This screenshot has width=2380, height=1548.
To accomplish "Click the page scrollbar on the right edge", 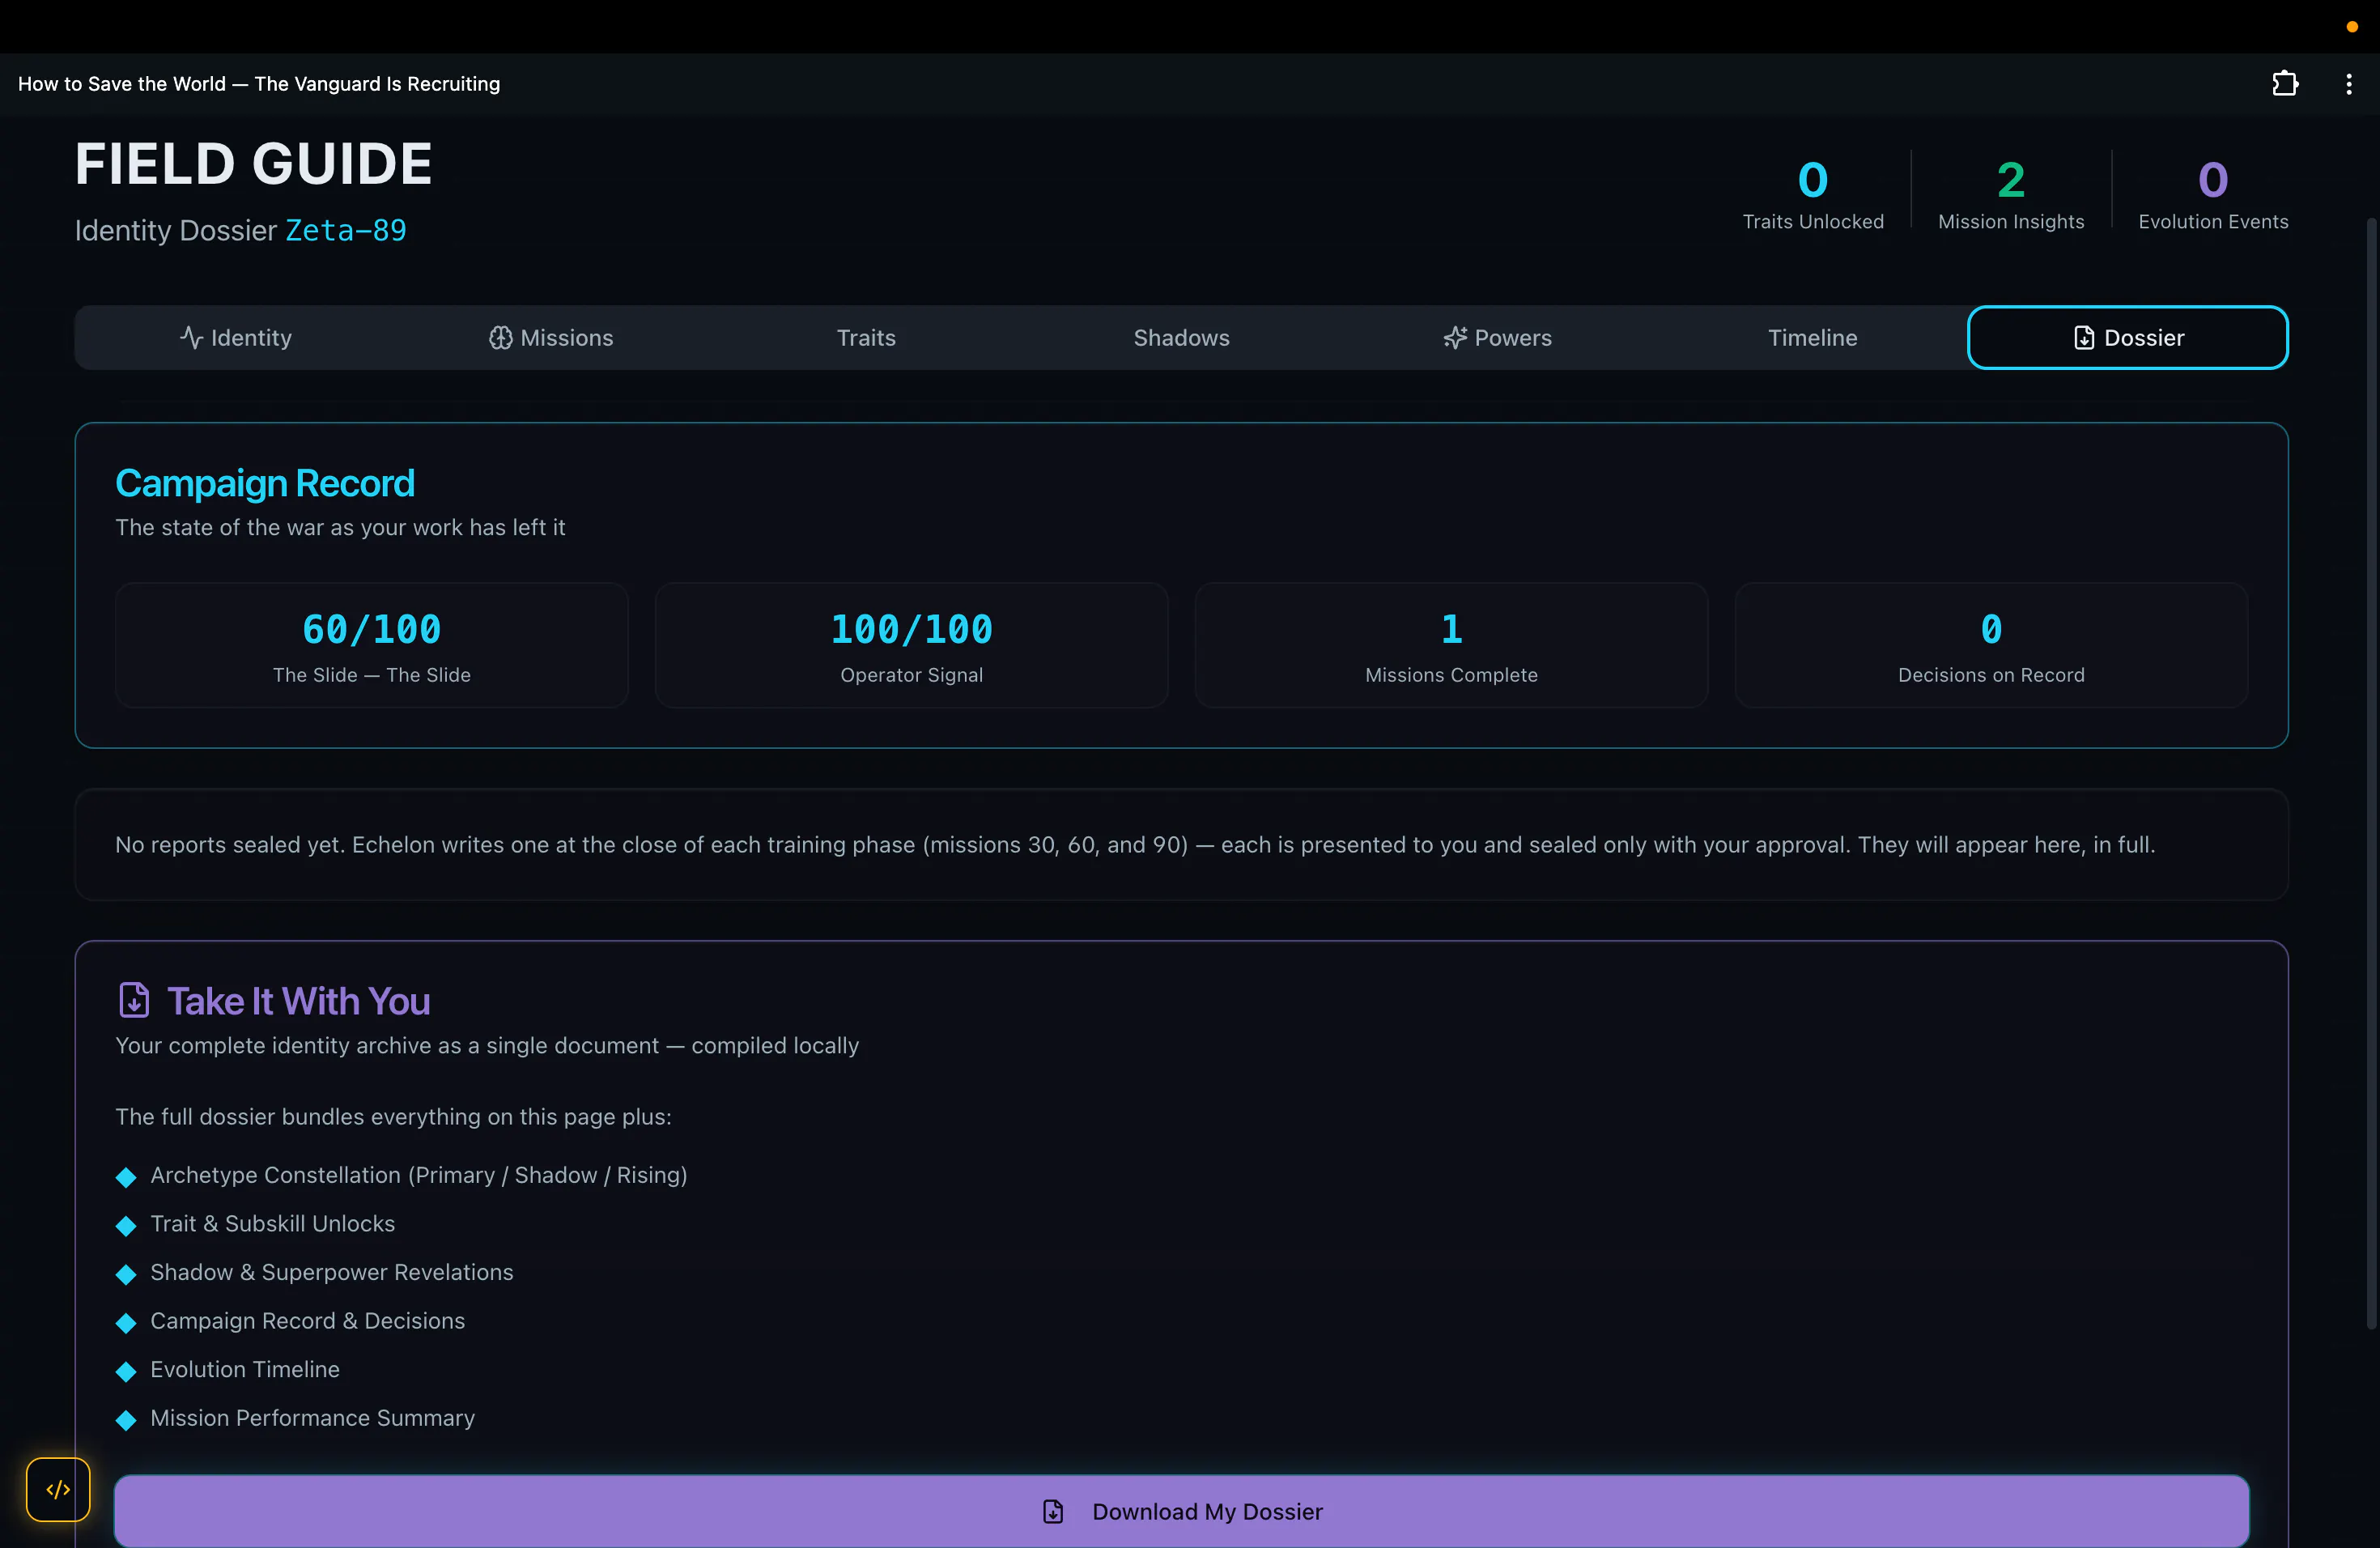I will 2371,772.
